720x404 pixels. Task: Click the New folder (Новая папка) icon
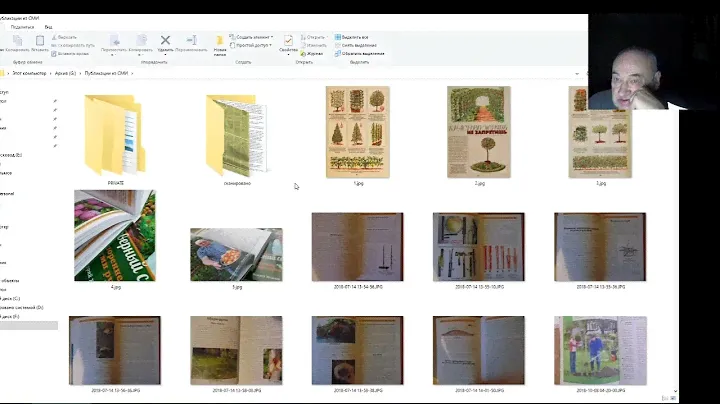coord(220,44)
